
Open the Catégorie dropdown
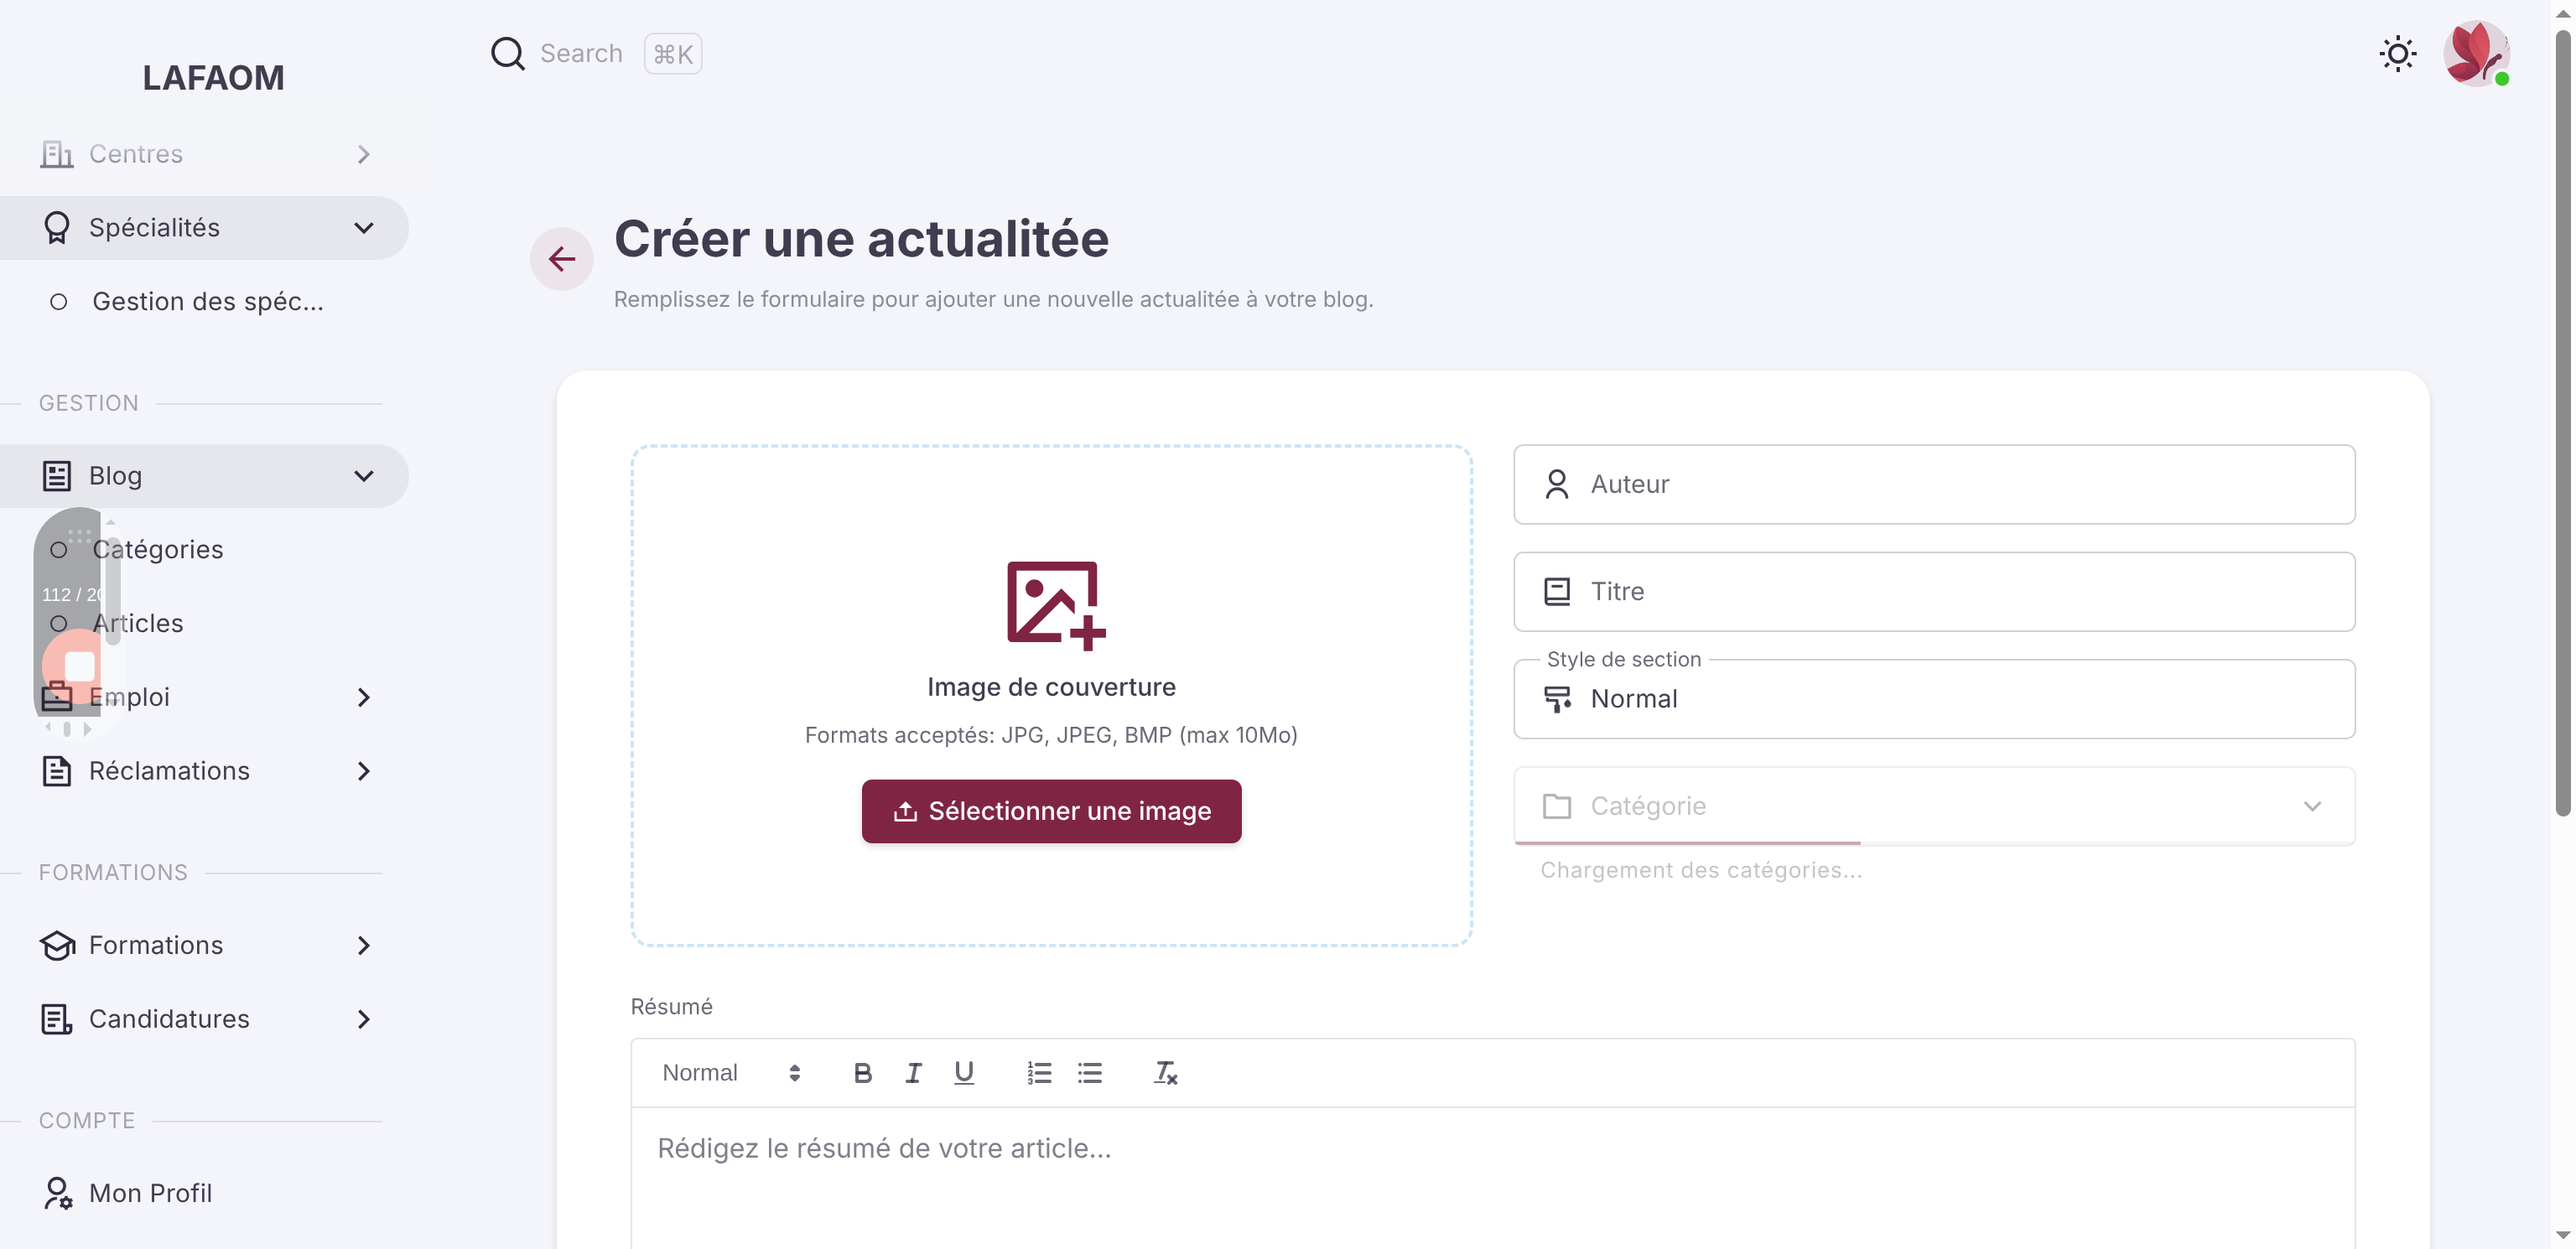1934,806
